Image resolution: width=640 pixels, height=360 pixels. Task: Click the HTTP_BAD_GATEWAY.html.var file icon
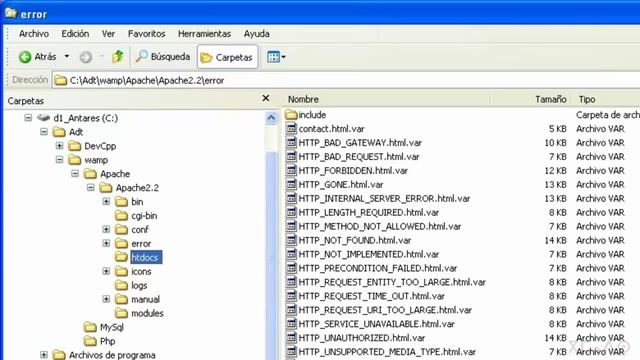(x=291, y=142)
